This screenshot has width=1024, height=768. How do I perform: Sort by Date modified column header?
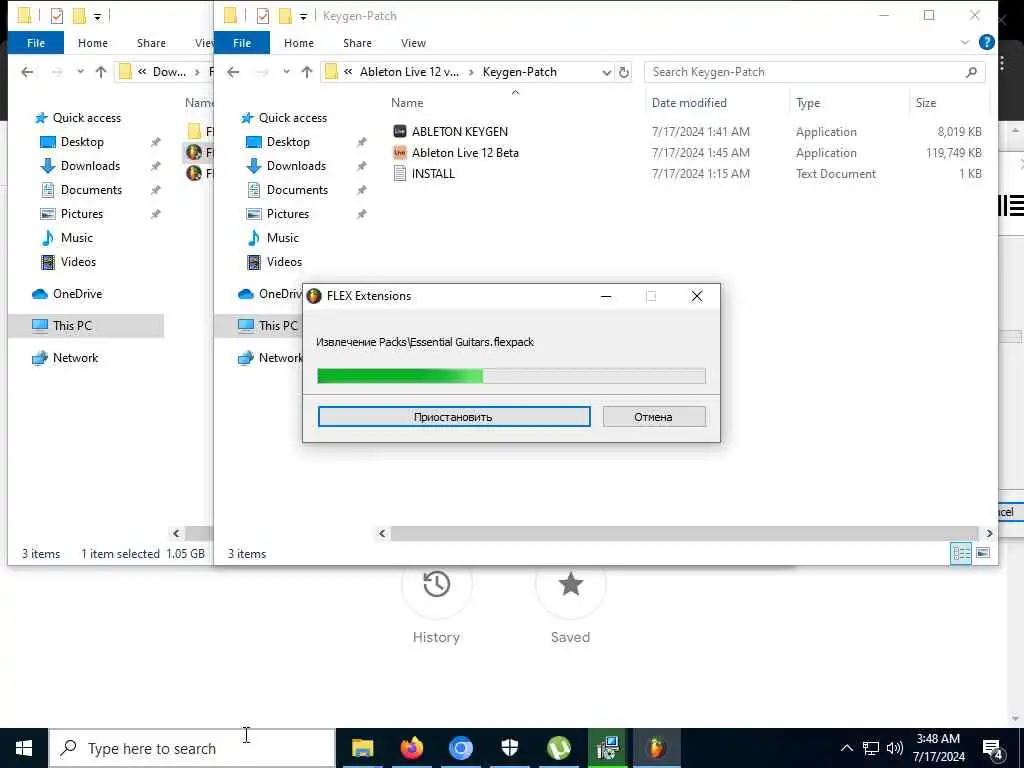click(x=689, y=103)
